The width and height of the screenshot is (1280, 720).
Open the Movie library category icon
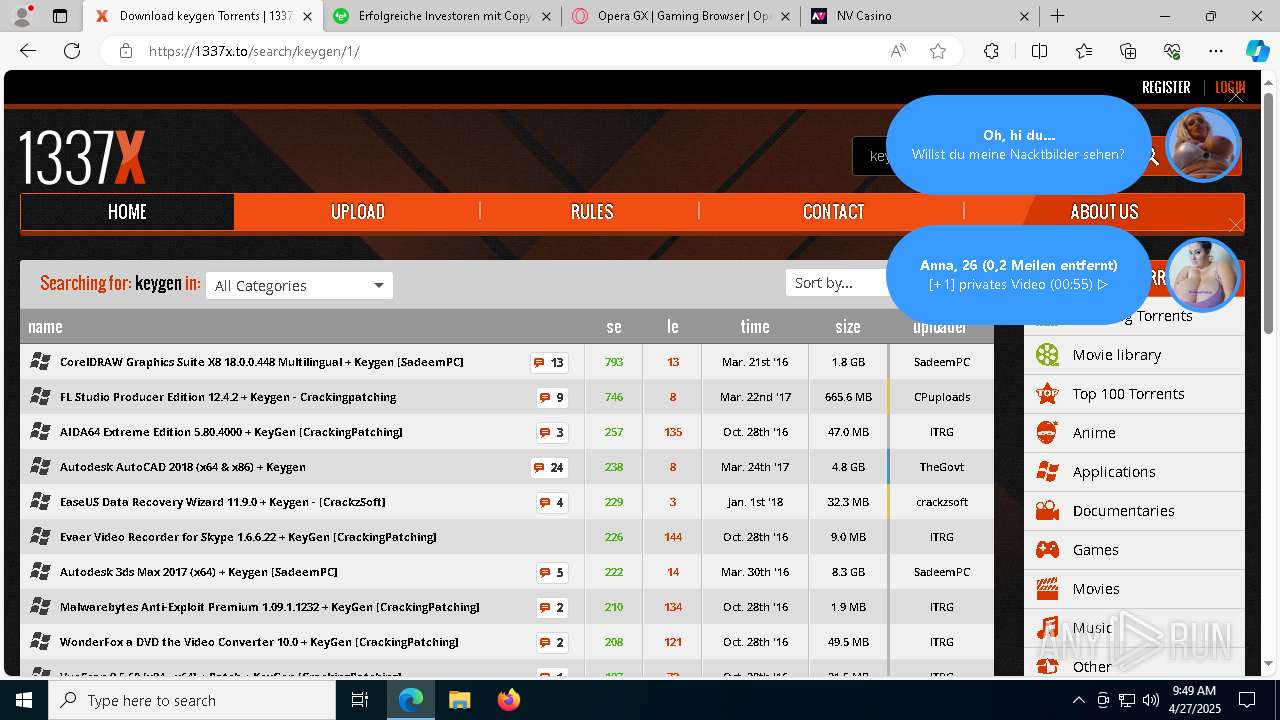(1047, 355)
